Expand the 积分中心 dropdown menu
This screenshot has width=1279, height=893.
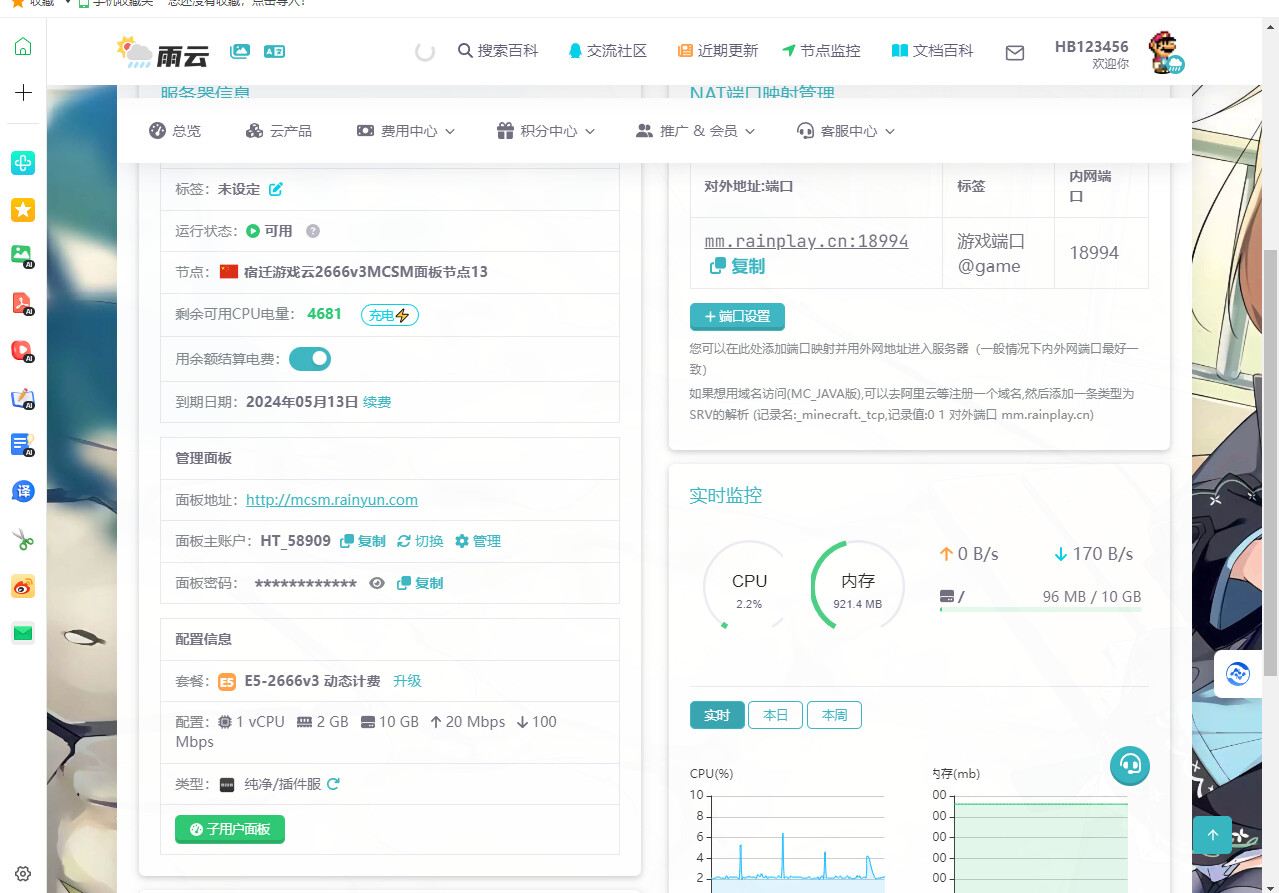click(x=545, y=131)
